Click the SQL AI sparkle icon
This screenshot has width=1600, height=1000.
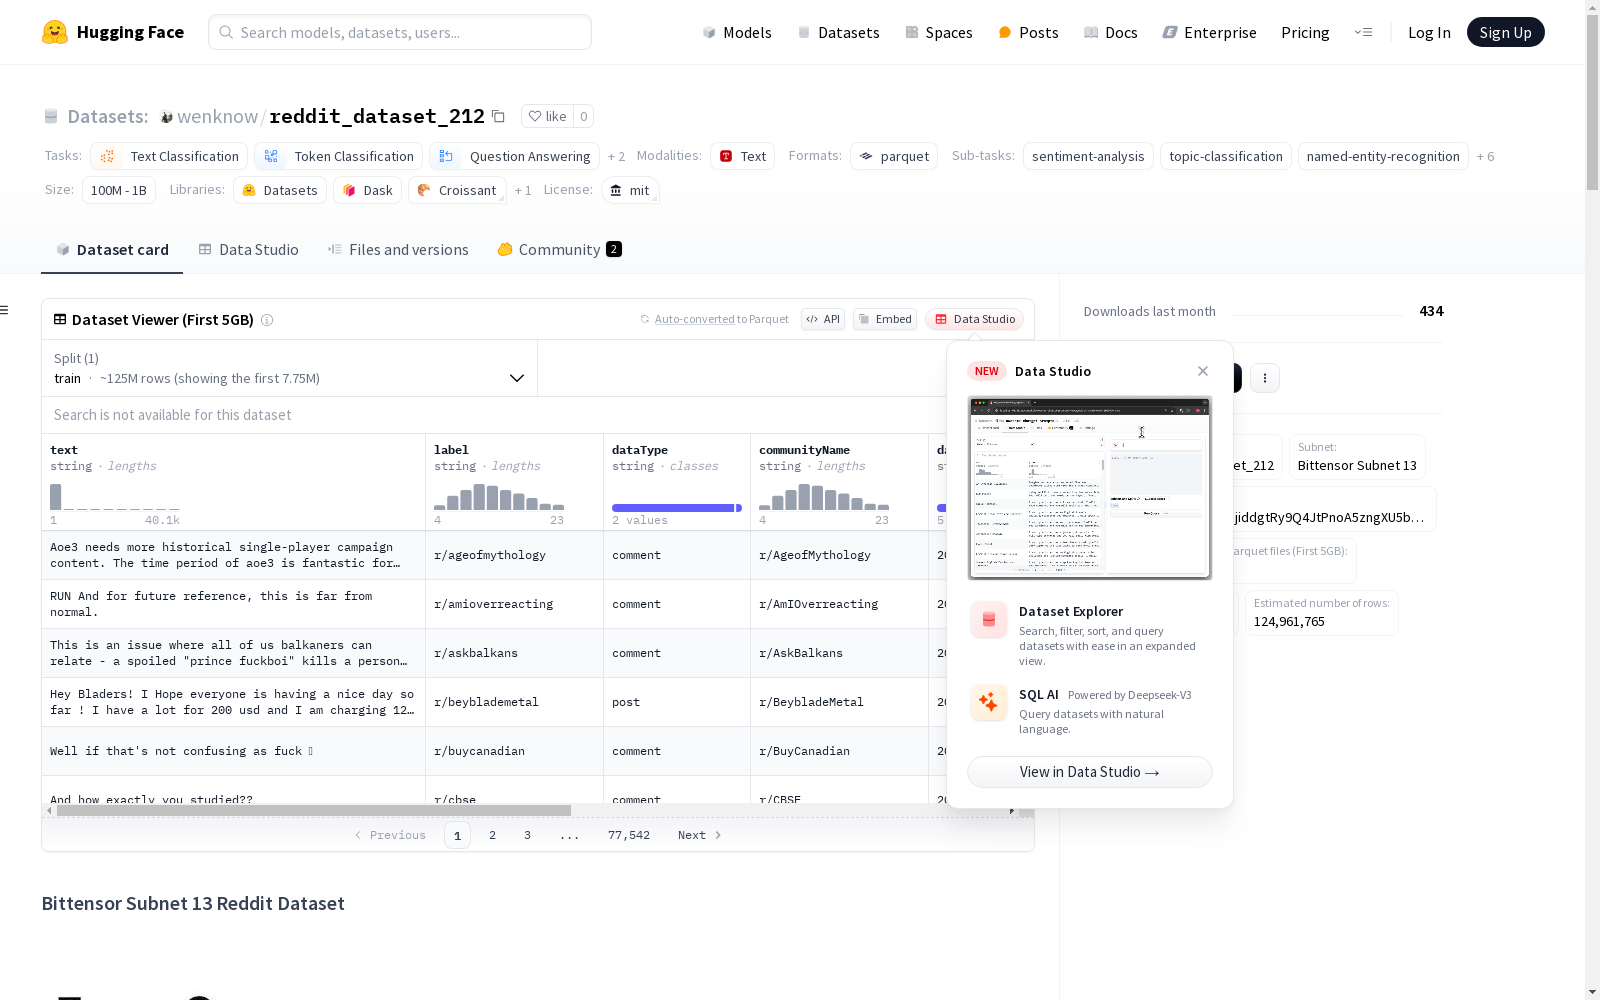989,702
